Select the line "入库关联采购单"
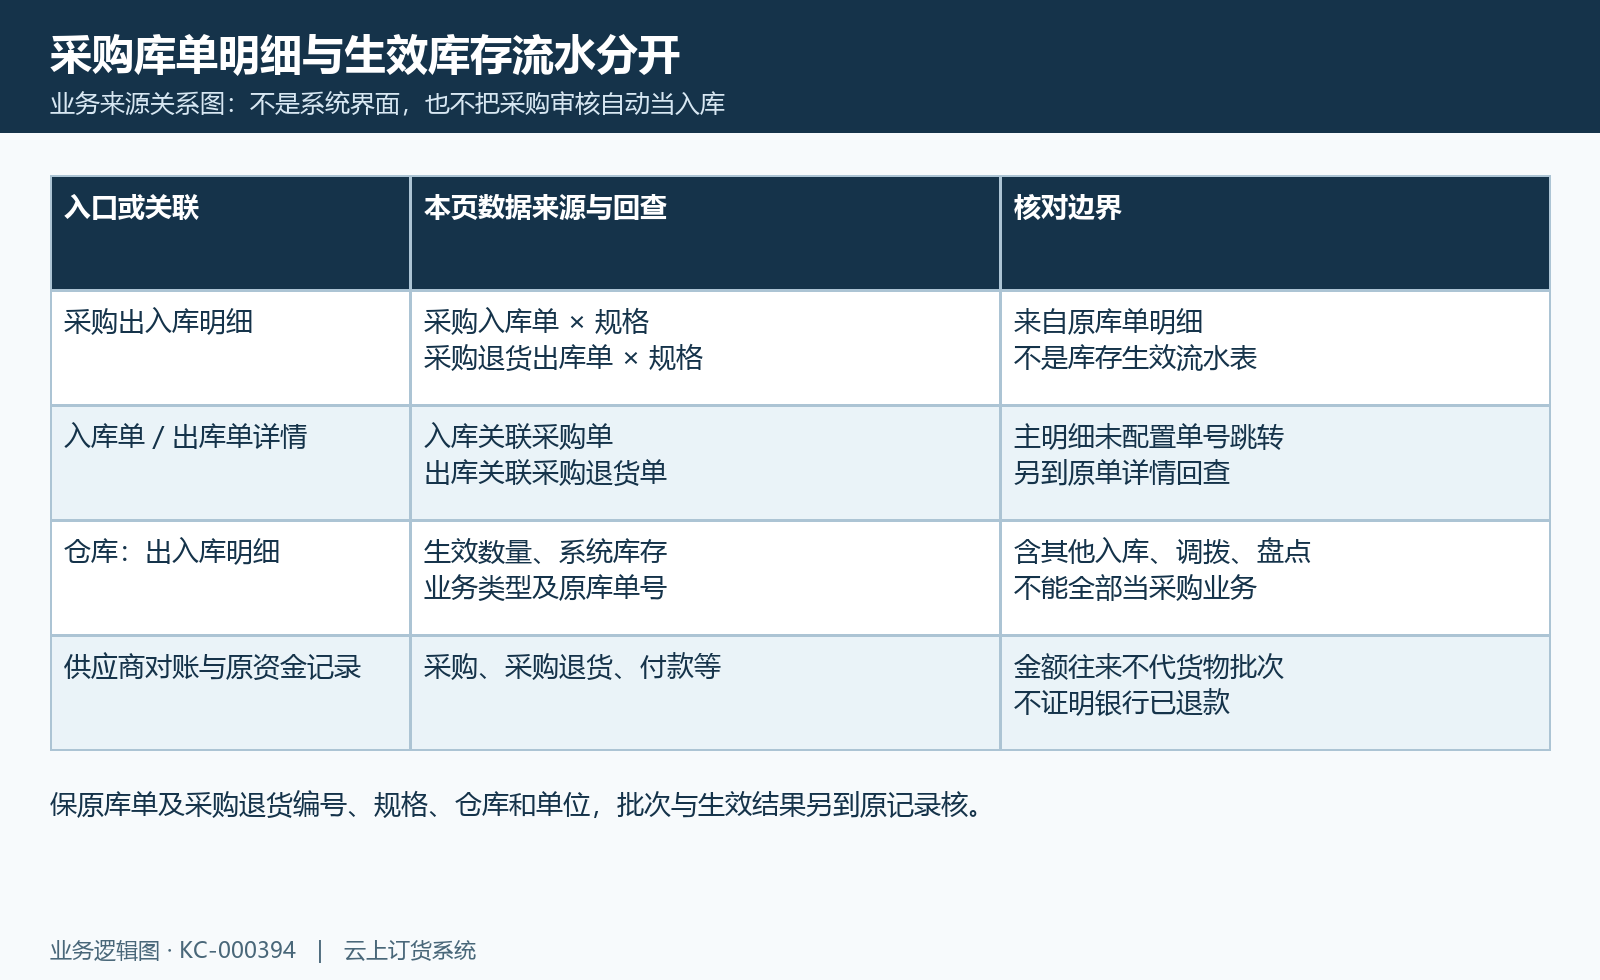This screenshot has width=1600, height=980. tap(519, 437)
